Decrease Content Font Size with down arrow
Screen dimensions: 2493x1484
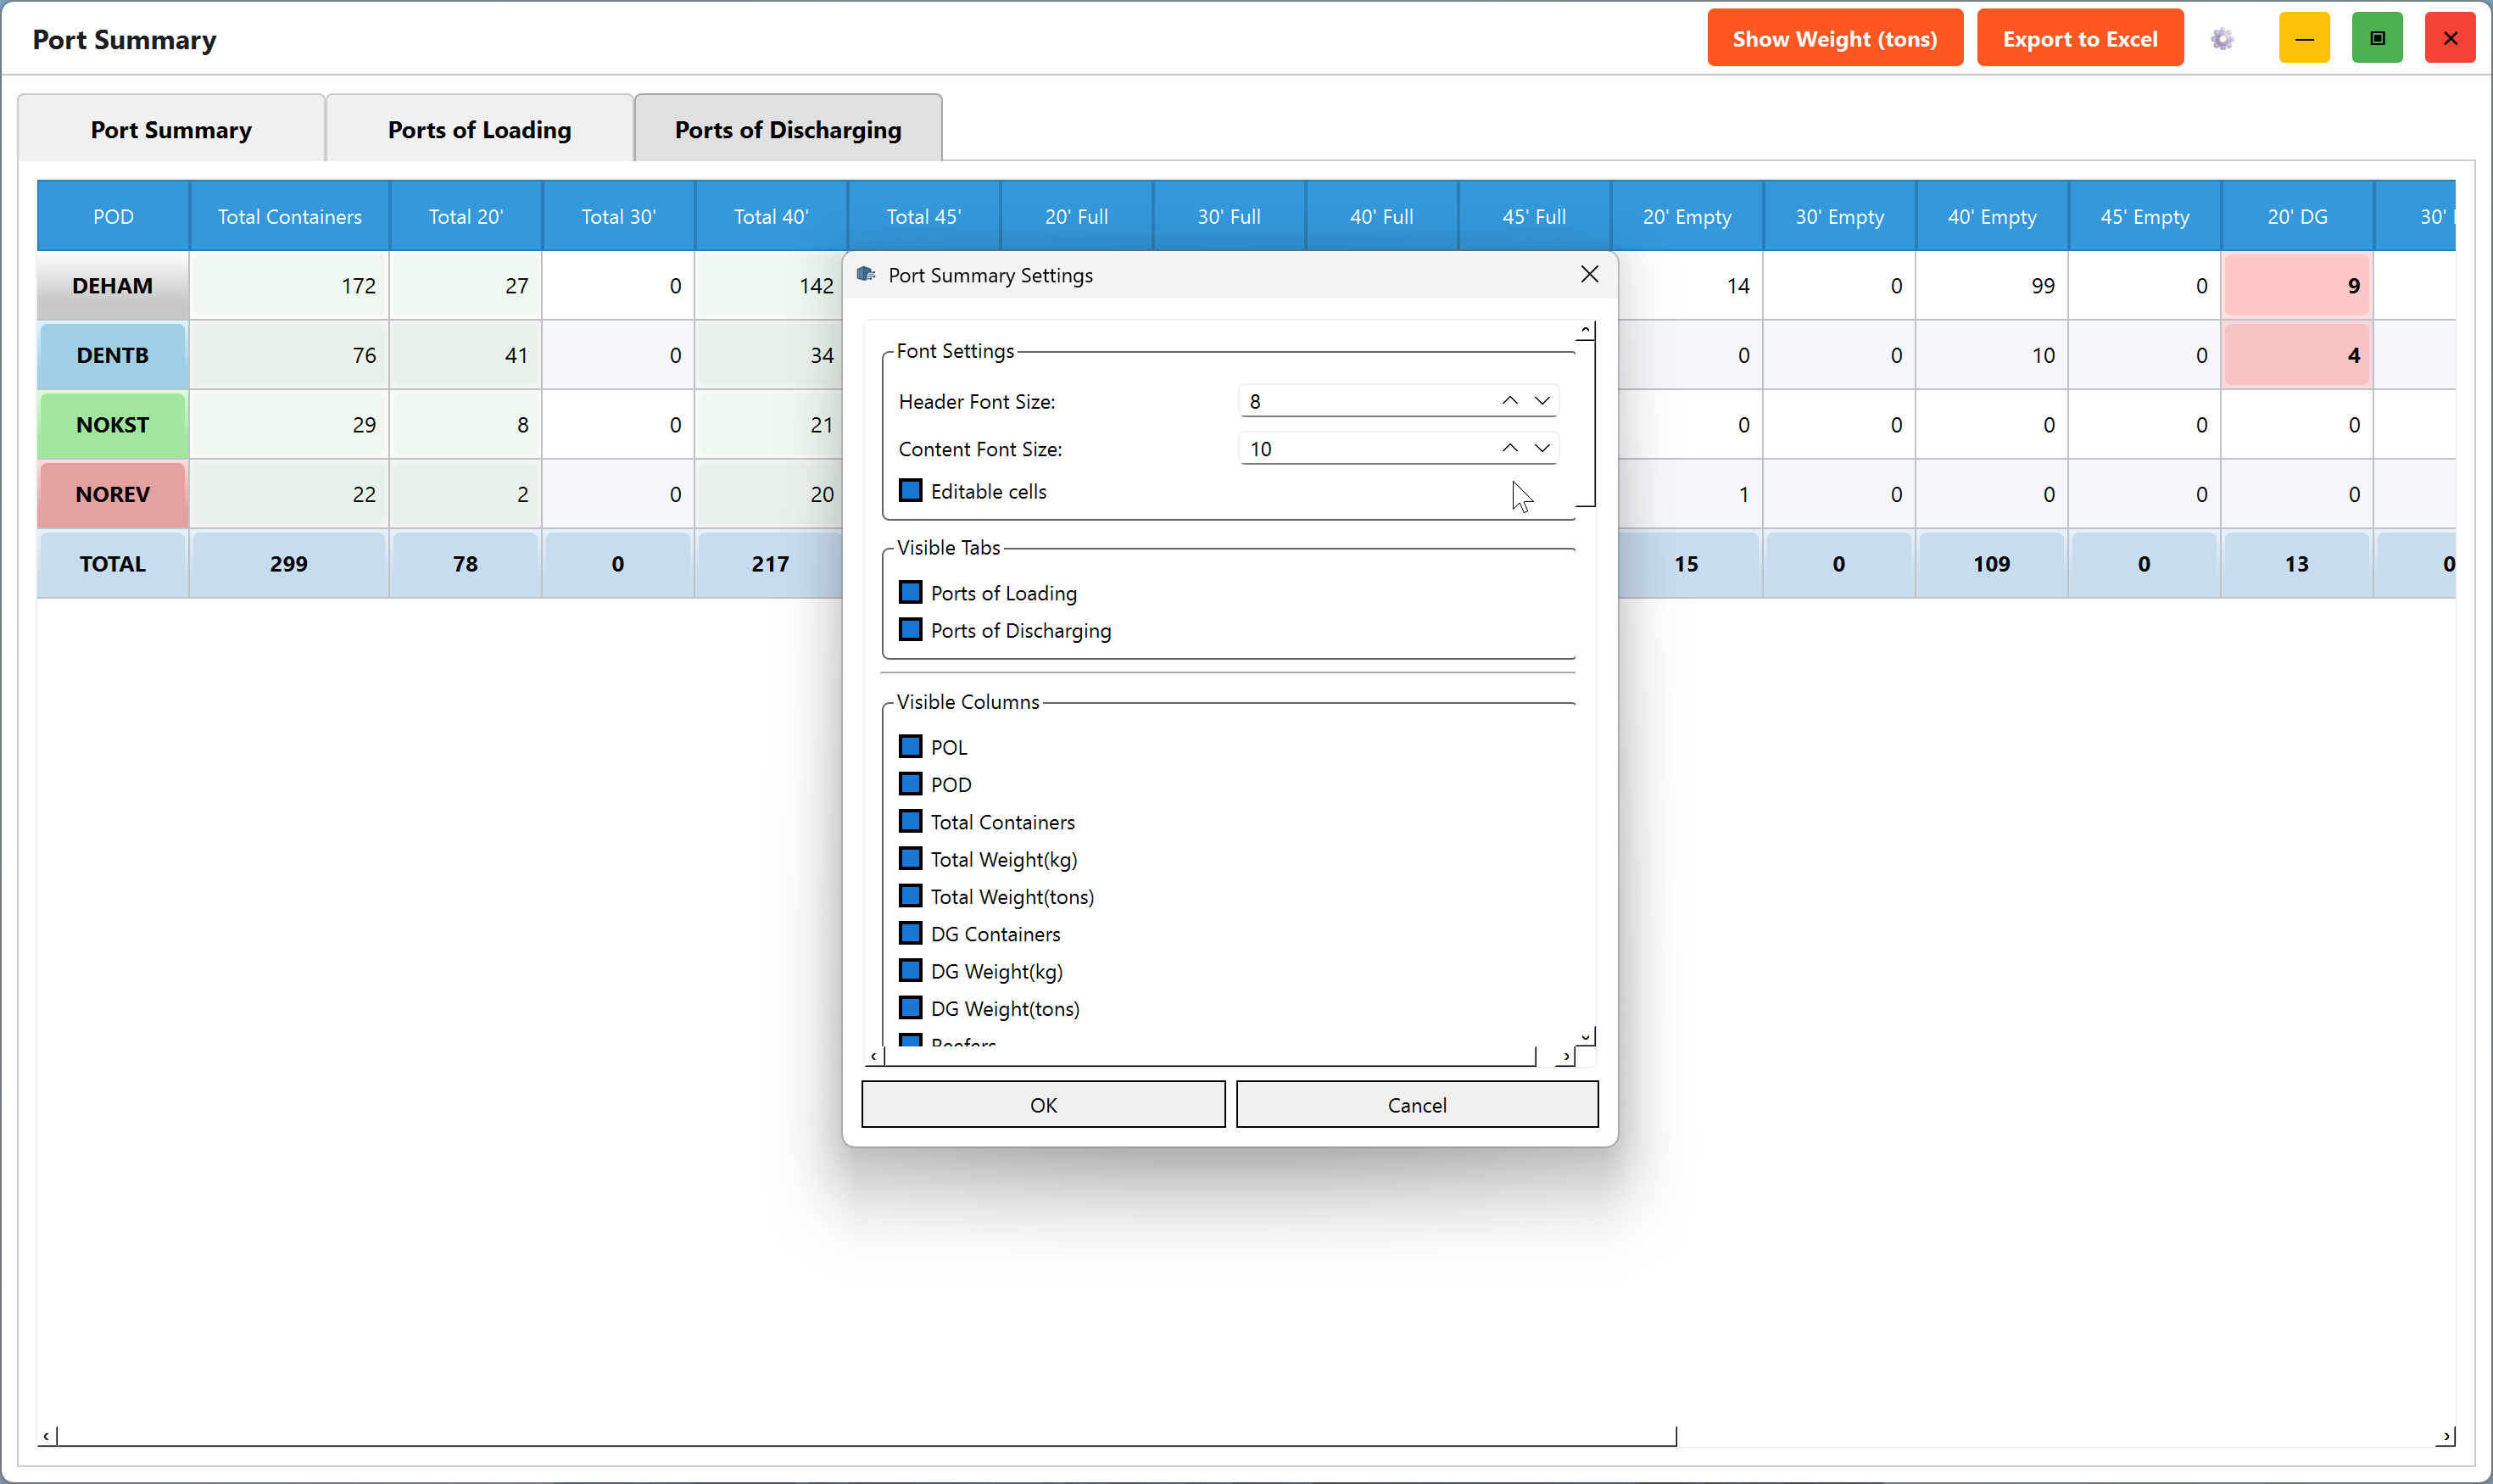(x=1542, y=449)
